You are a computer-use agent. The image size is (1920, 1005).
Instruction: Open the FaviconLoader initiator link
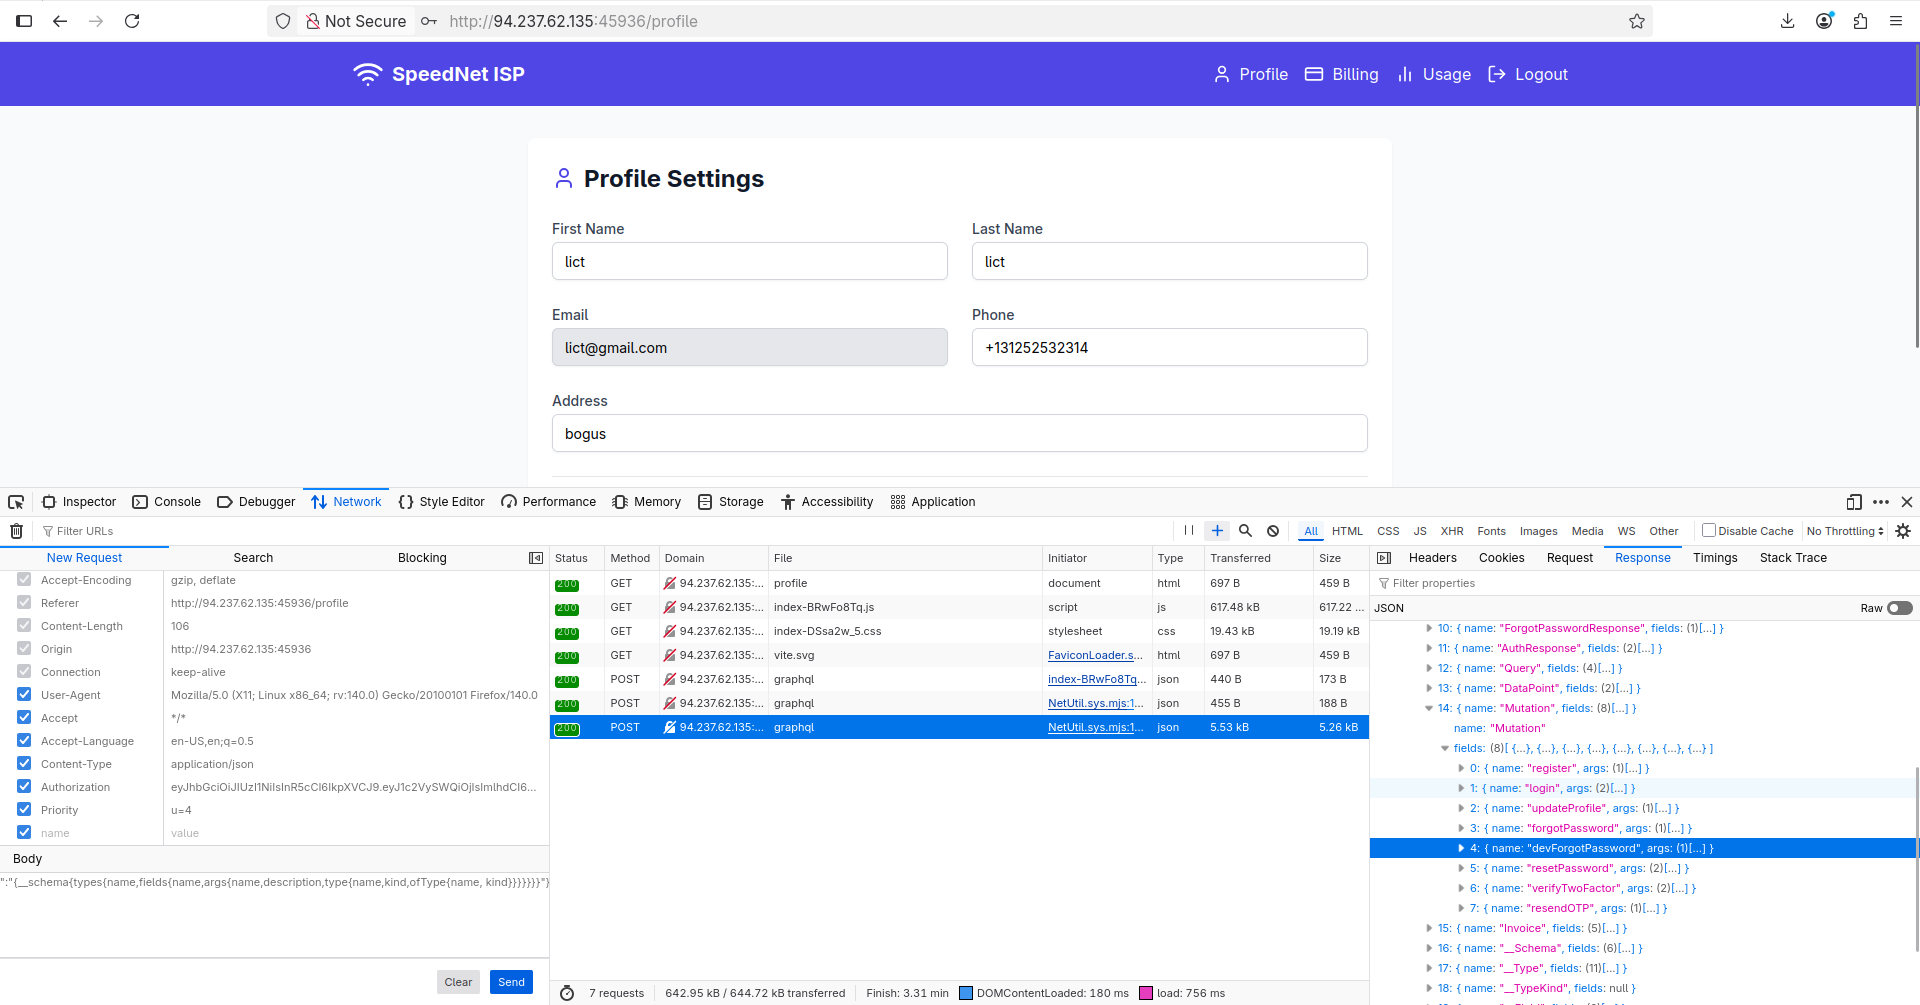click(1095, 655)
